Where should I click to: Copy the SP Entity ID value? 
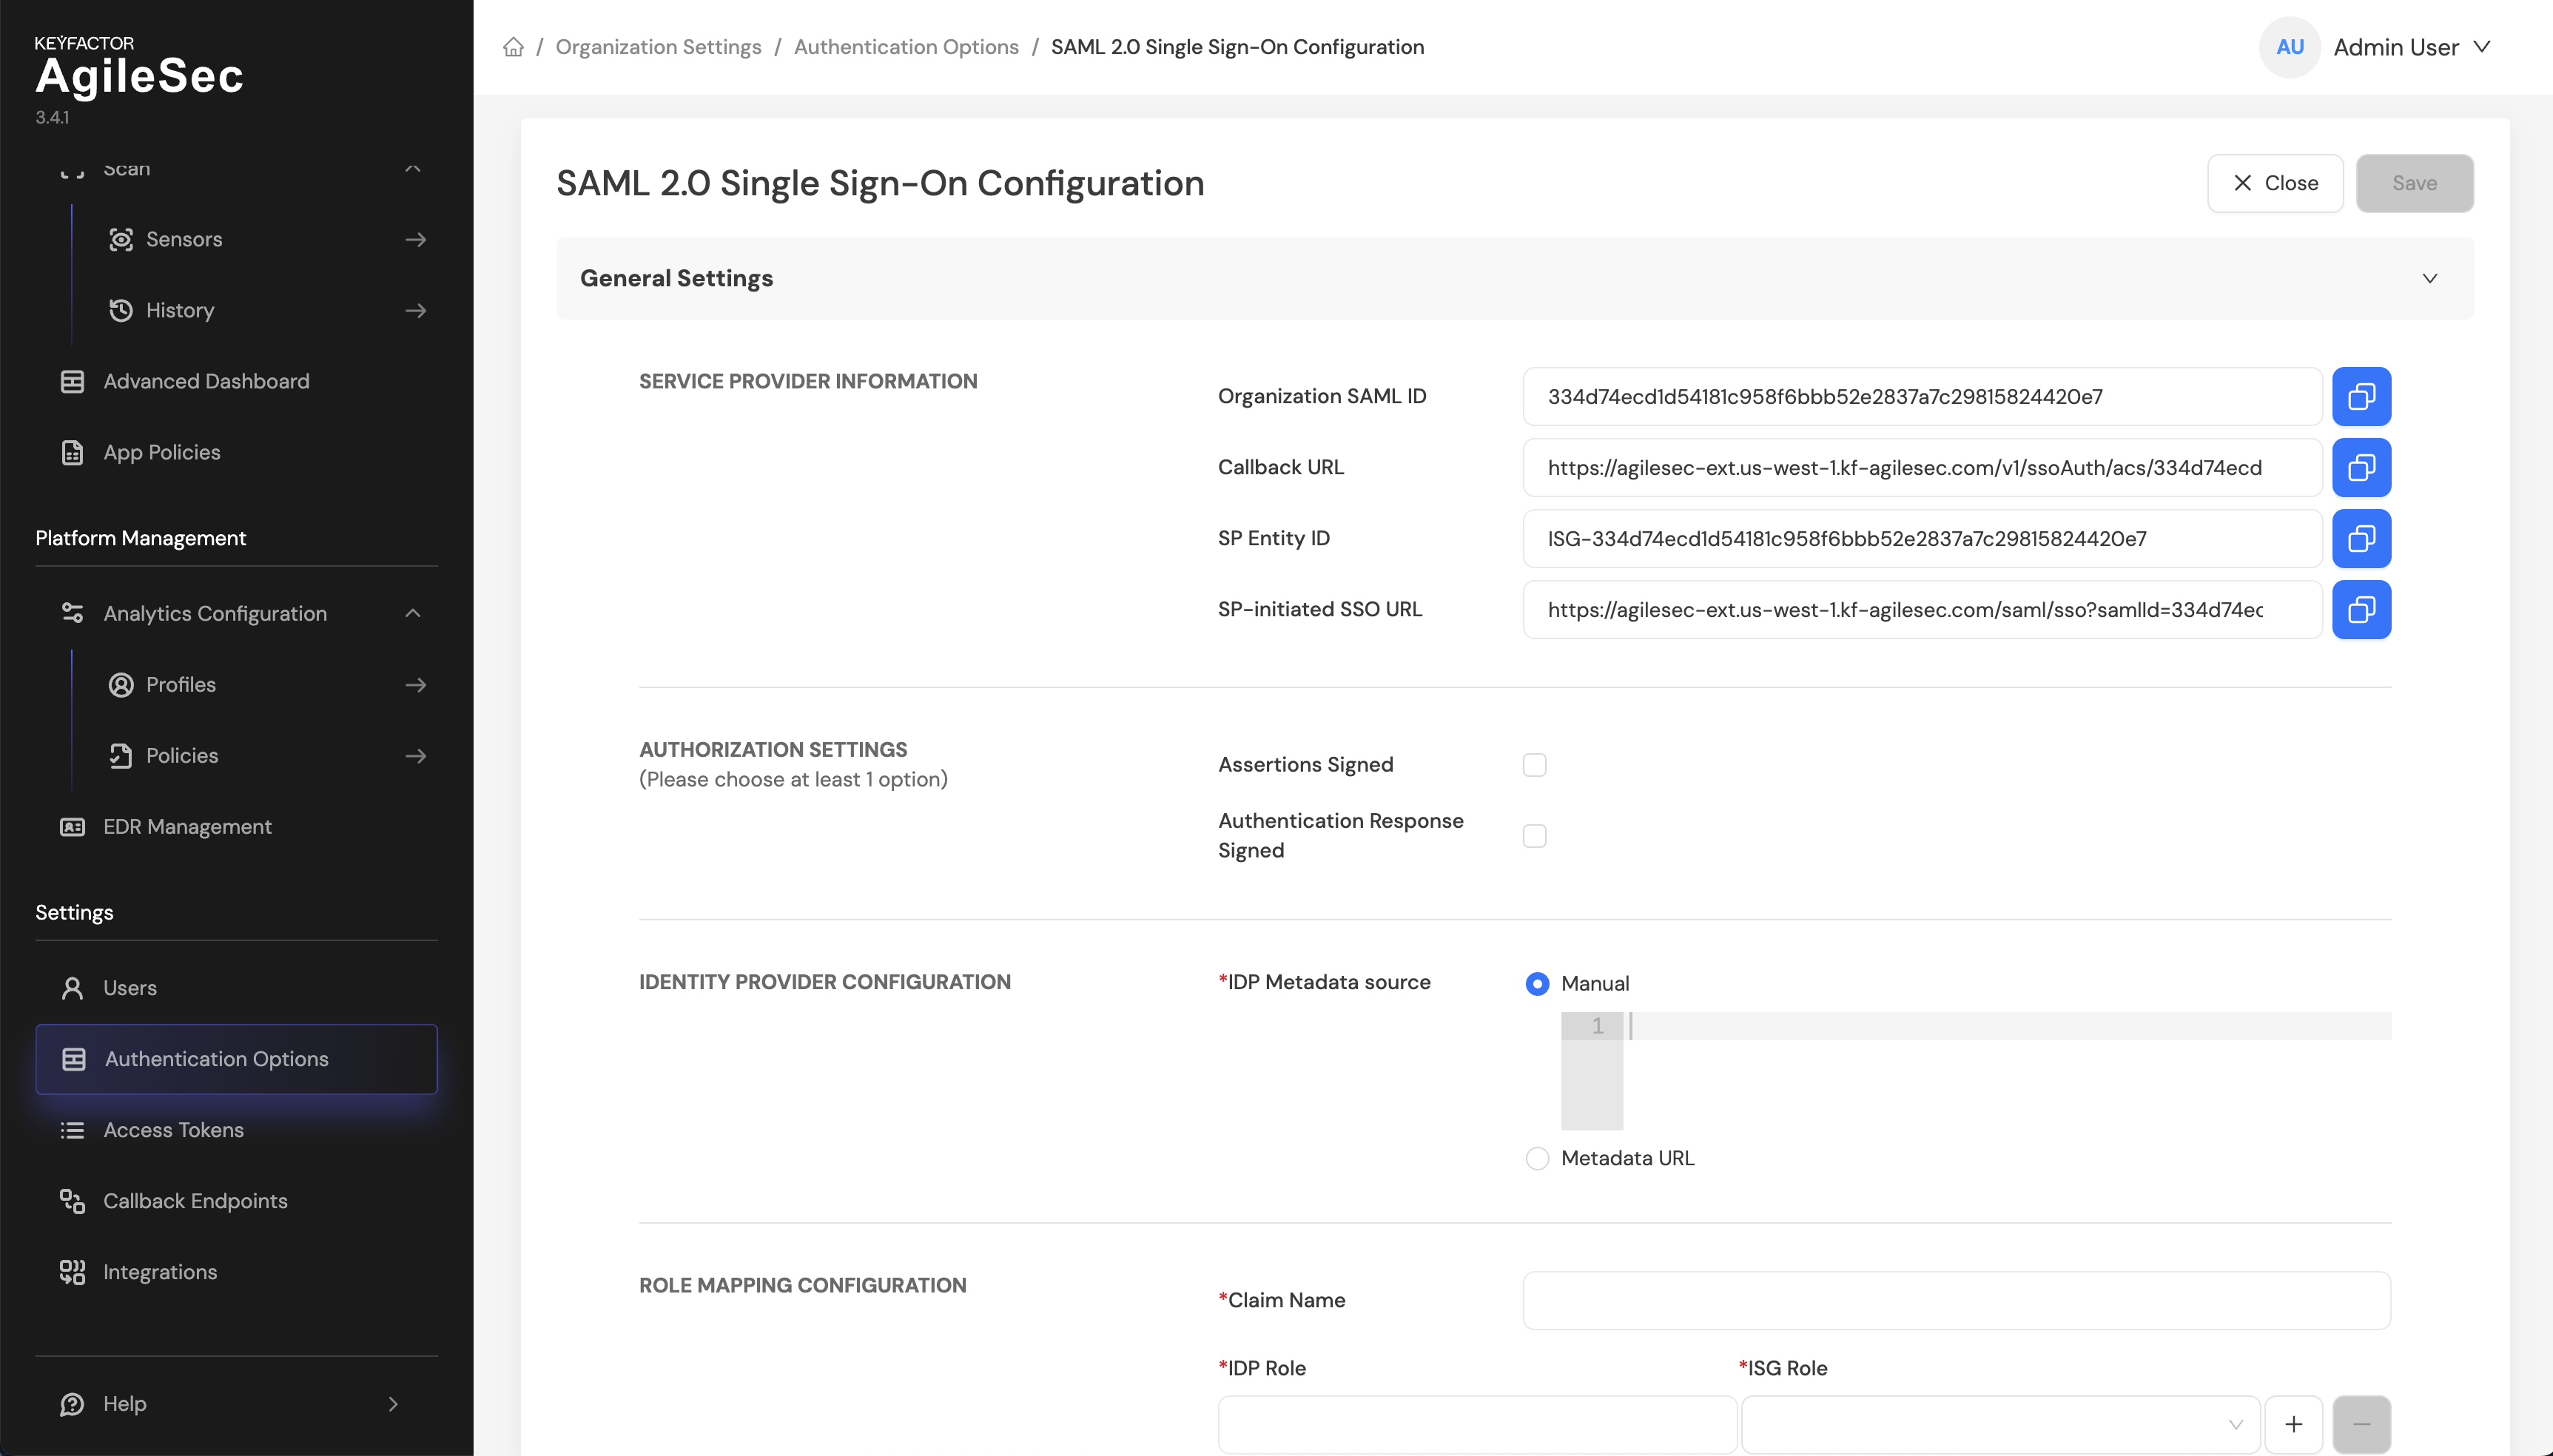point(2362,538)
